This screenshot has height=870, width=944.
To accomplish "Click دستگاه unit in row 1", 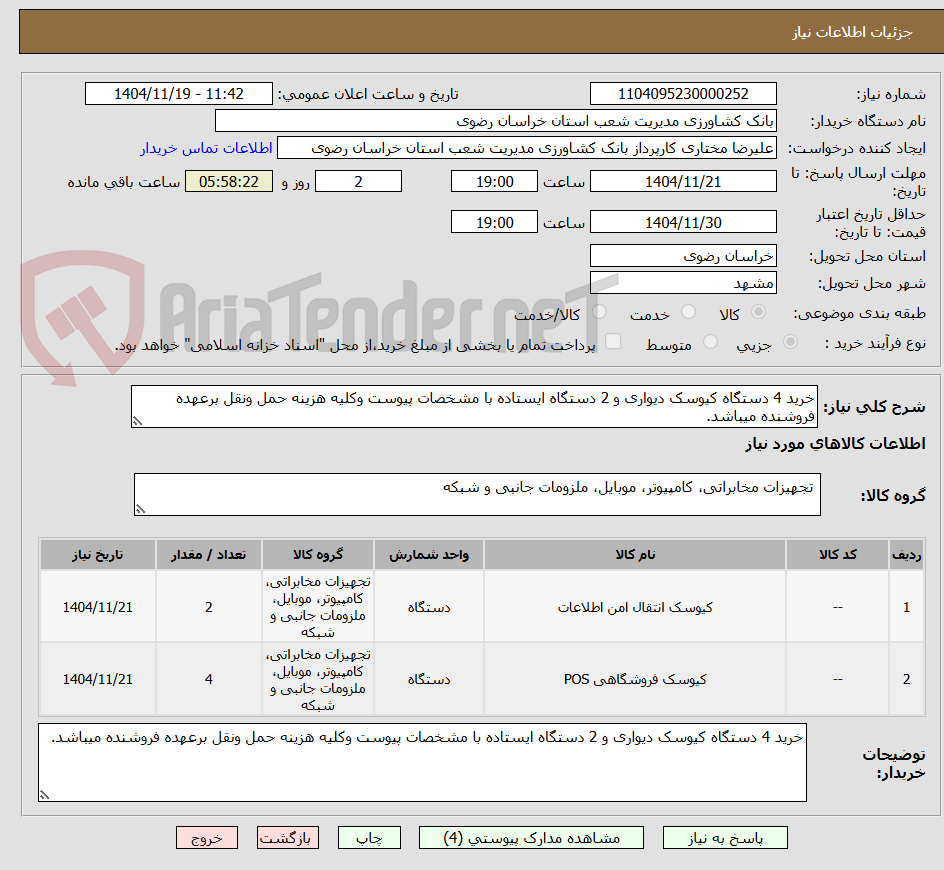I will [x=429, y=607].
